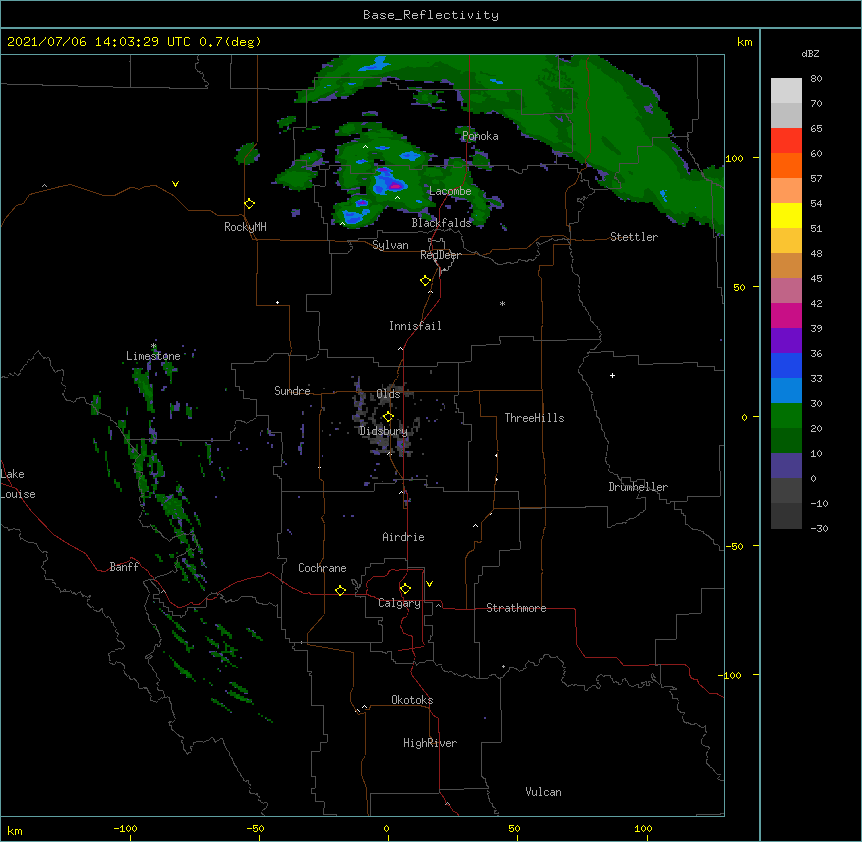Click the RockyMH label

[x=245, y=227]
